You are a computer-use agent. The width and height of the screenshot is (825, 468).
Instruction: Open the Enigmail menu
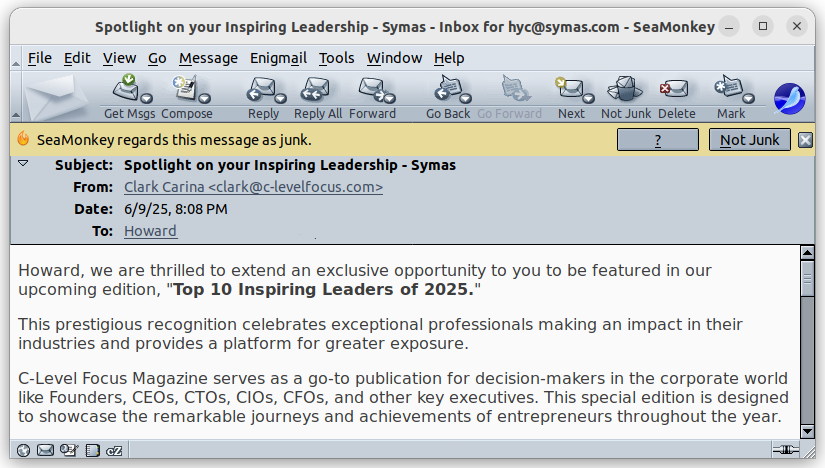[x=278, y=58]
